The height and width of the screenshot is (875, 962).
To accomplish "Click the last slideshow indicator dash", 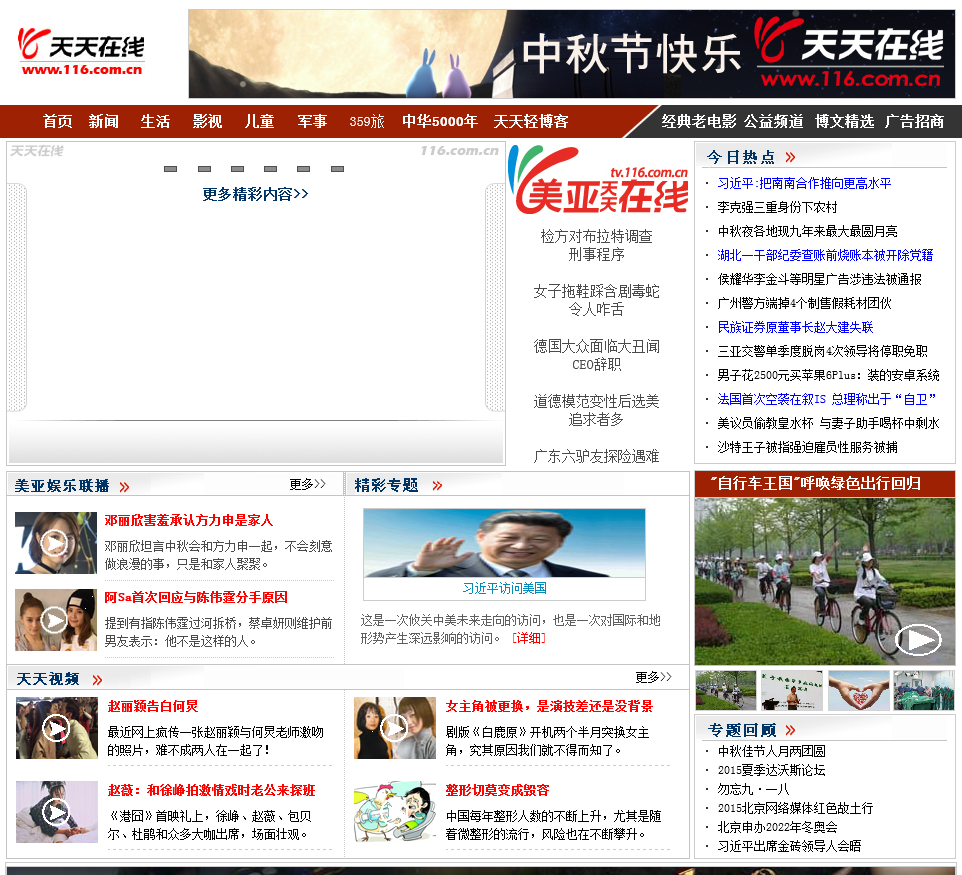I will pyautogui.click(x=337, y=169).
